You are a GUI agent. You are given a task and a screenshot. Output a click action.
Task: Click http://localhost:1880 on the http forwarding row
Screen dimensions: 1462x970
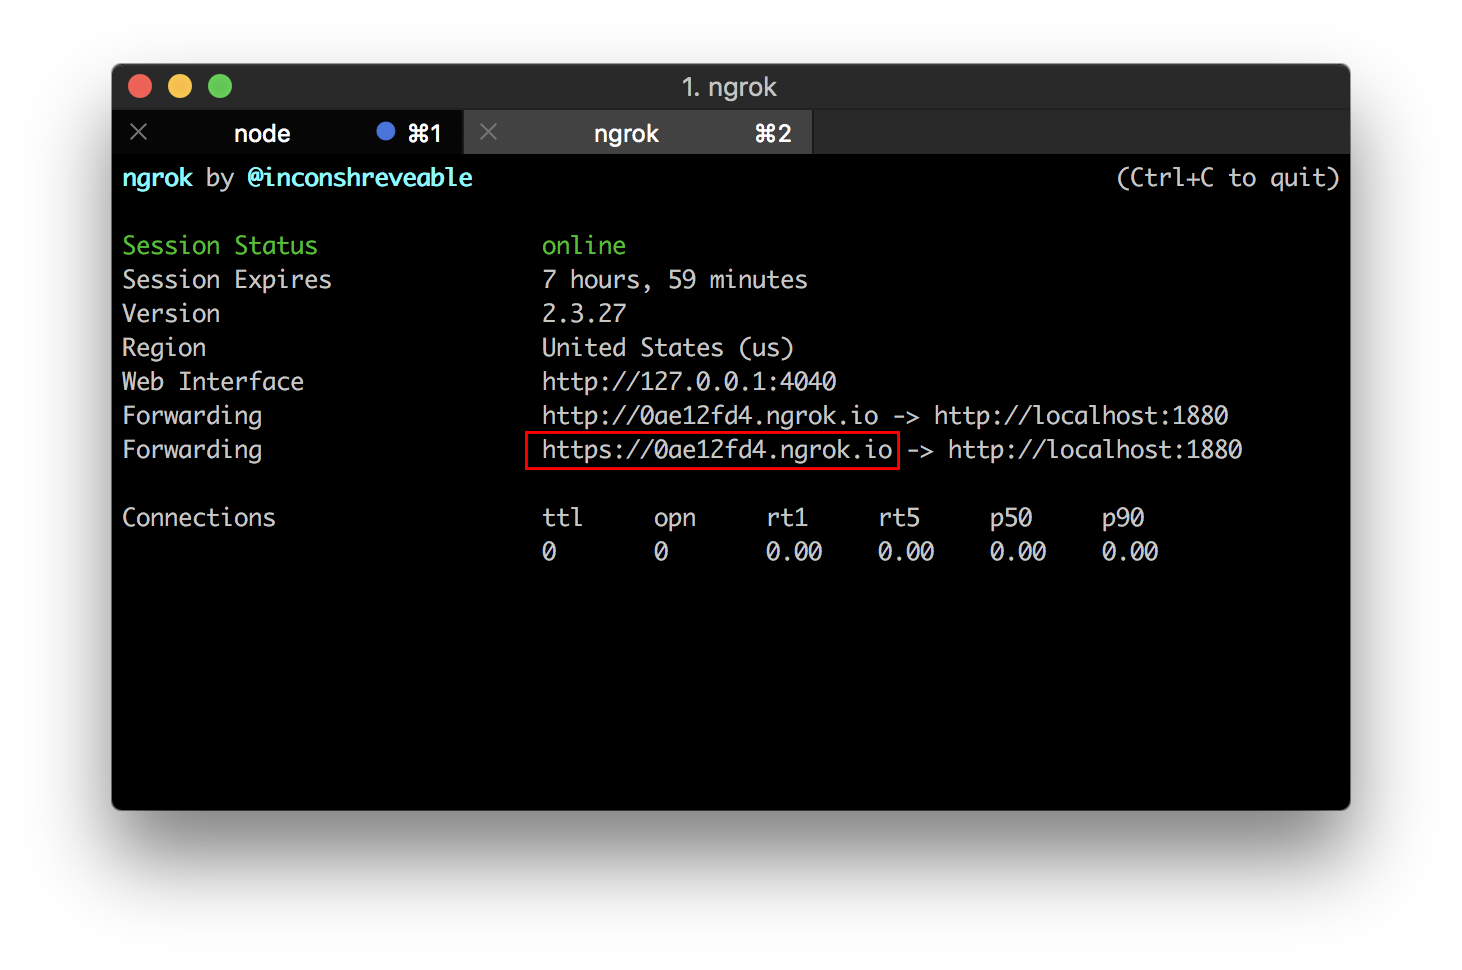[1081, 416]
